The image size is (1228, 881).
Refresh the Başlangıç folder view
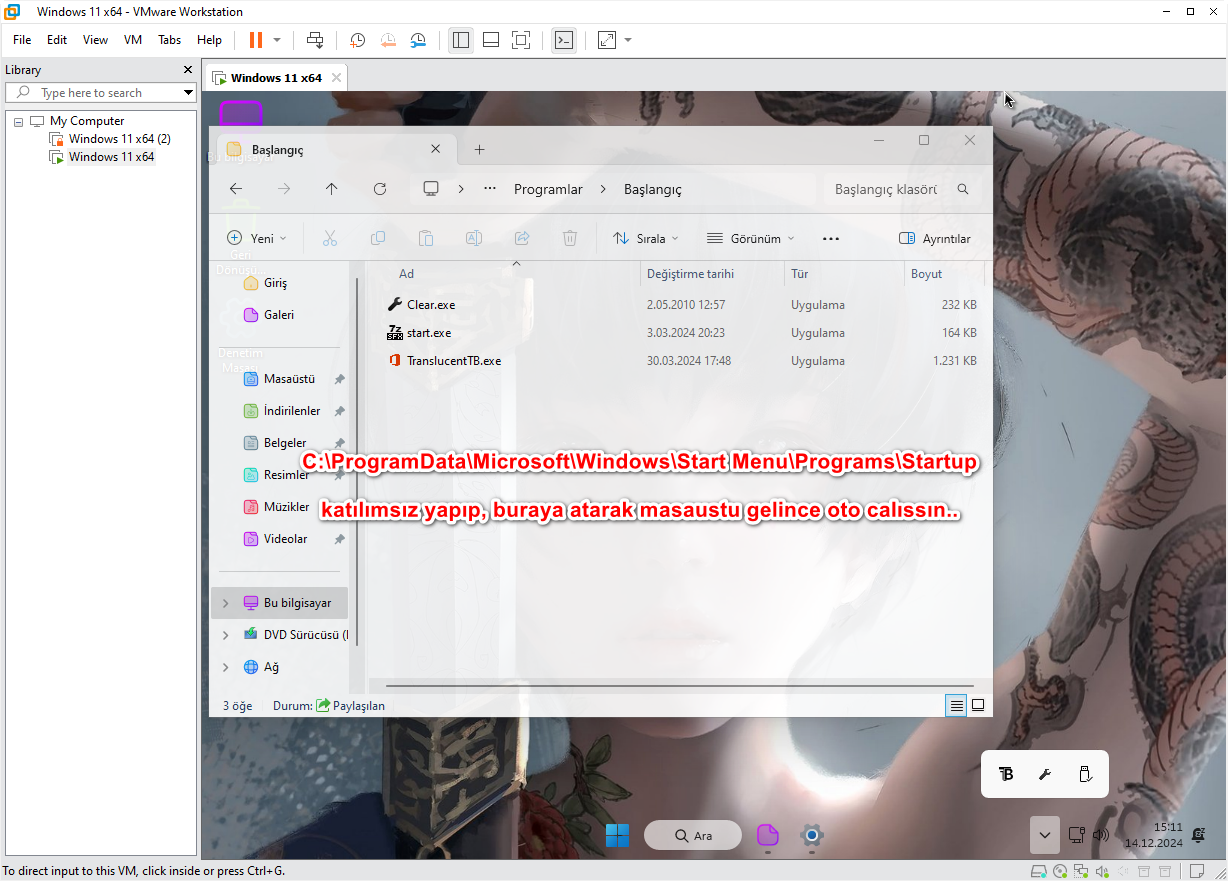coord(380,189)
